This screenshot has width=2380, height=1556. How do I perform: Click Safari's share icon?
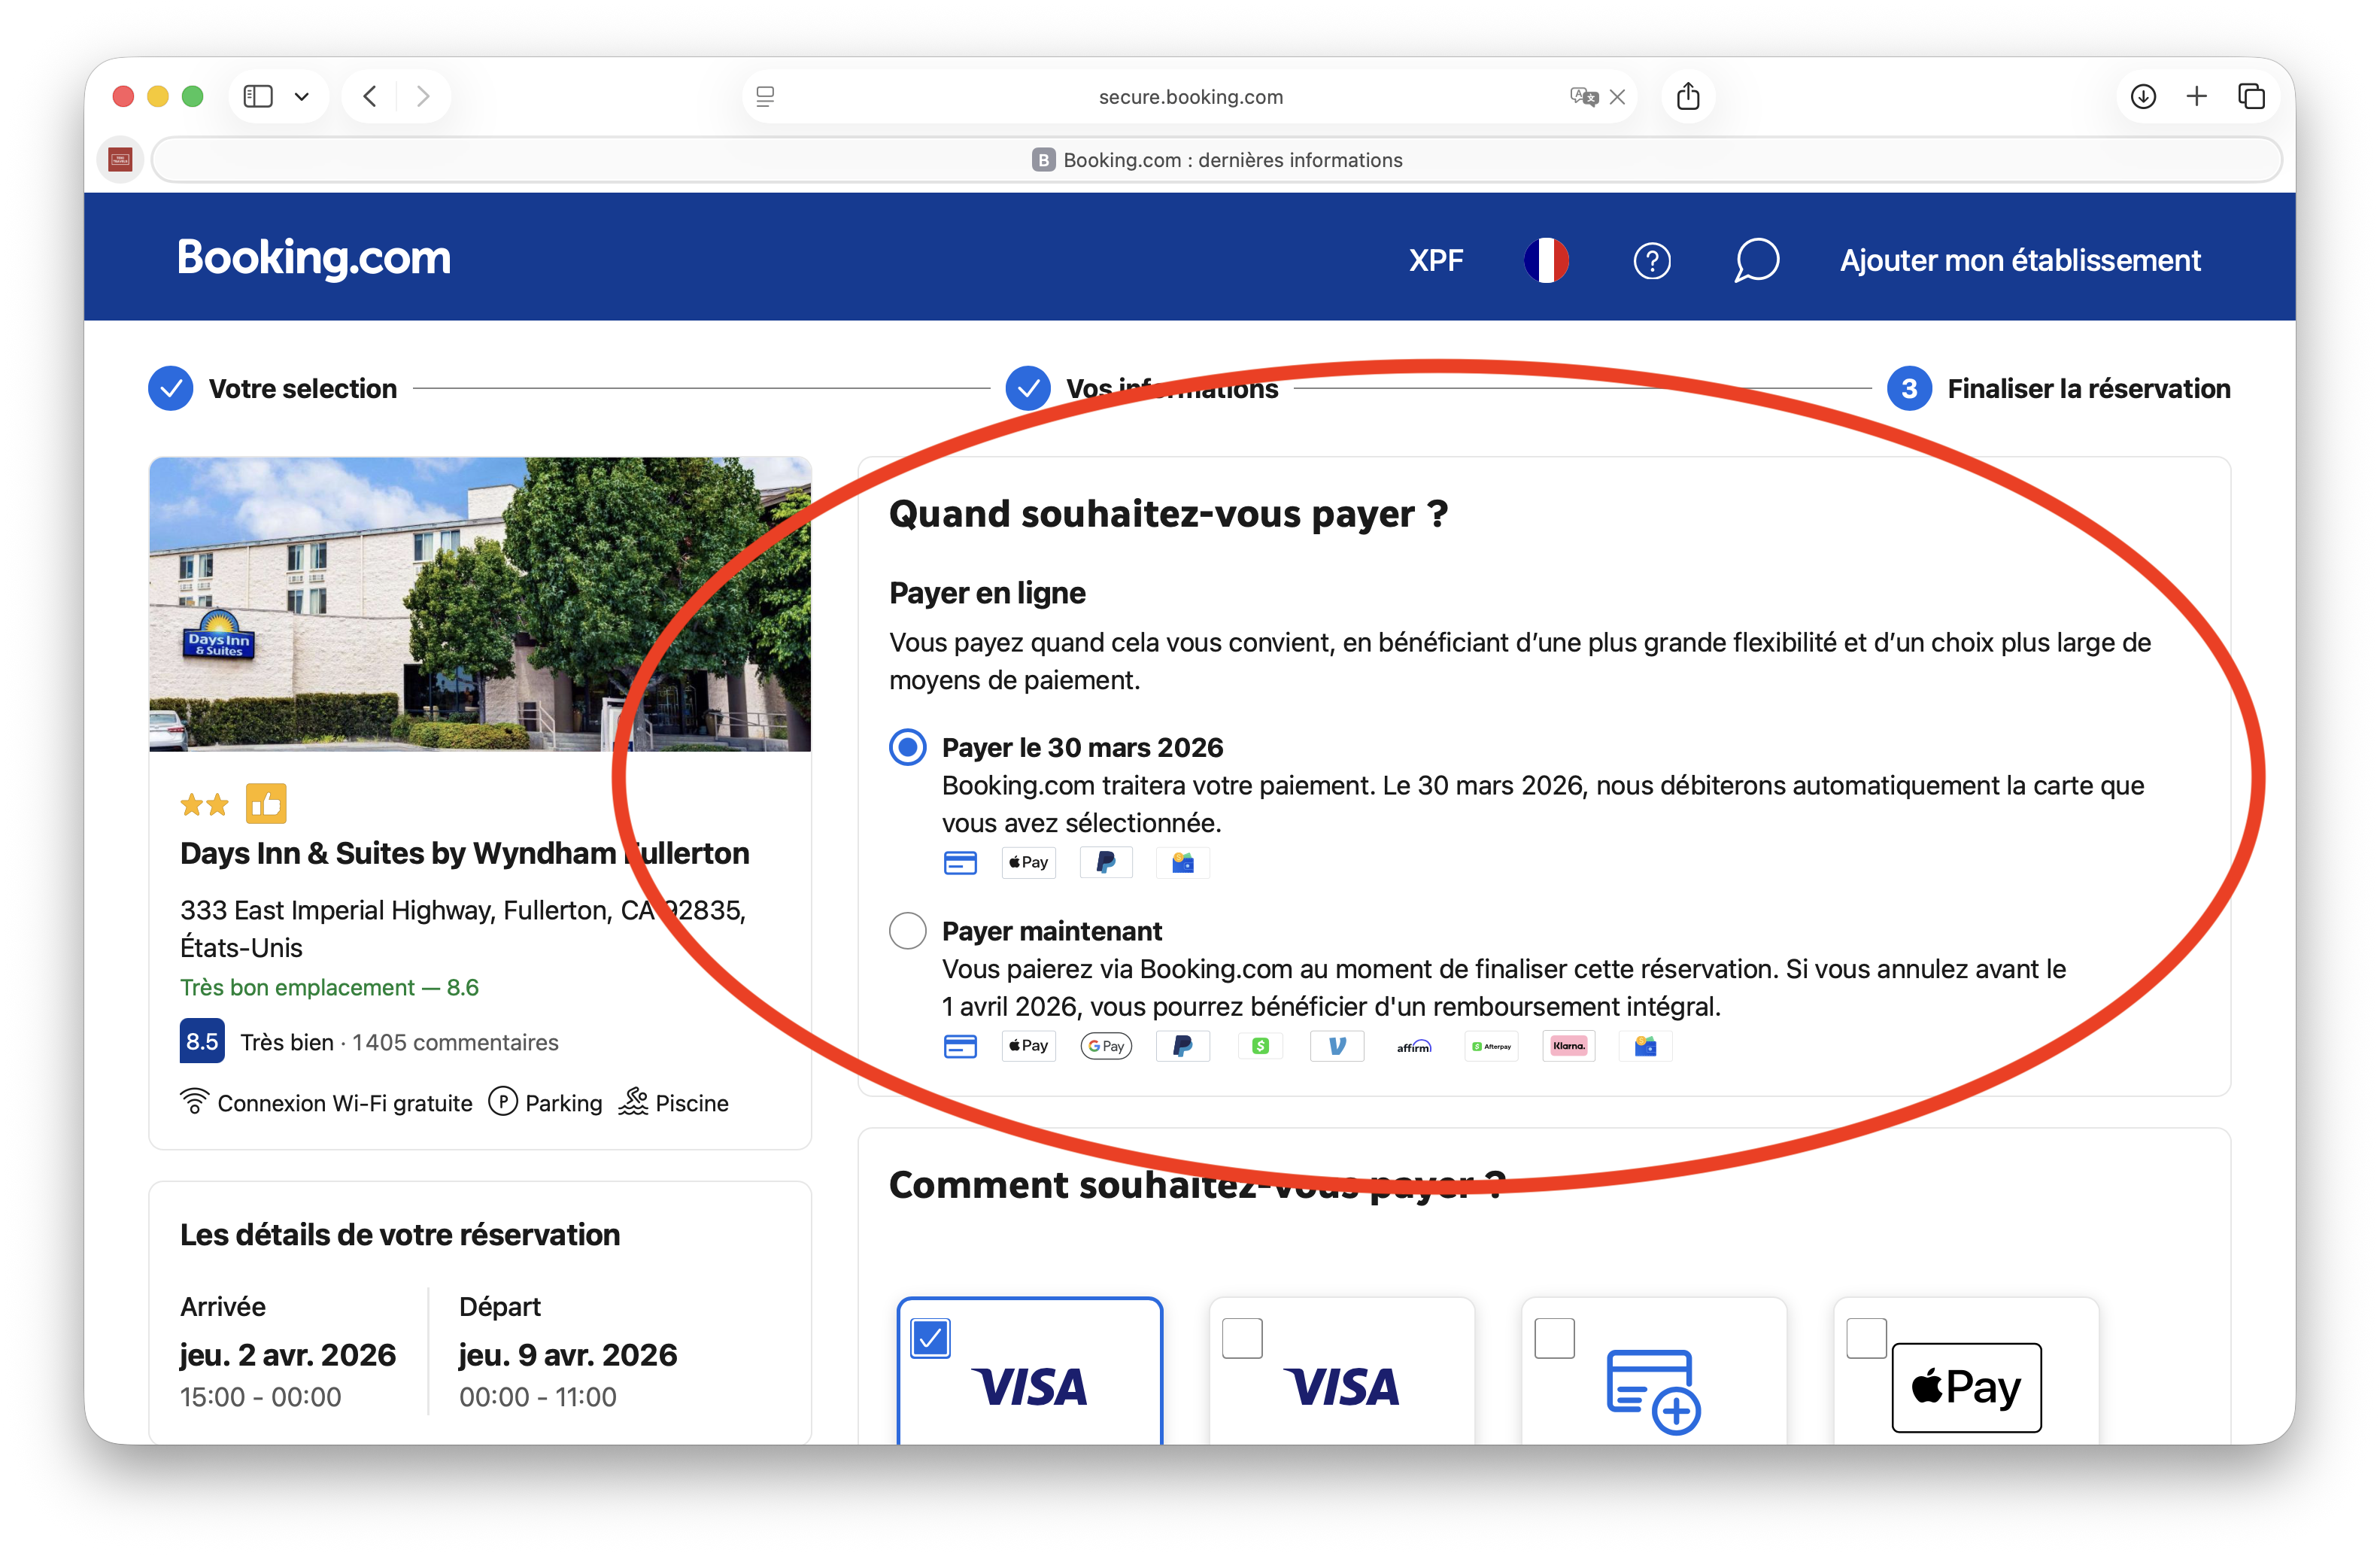click(x=1688, y=97)
